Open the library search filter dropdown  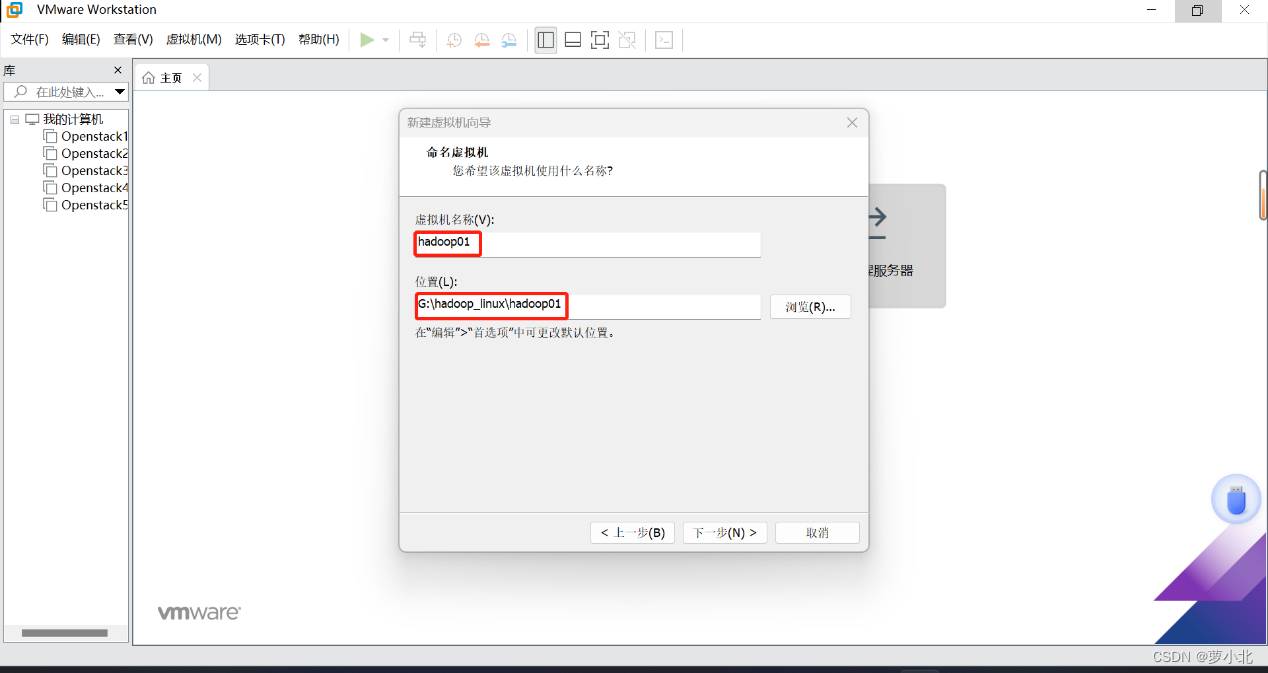coord(120,92)
